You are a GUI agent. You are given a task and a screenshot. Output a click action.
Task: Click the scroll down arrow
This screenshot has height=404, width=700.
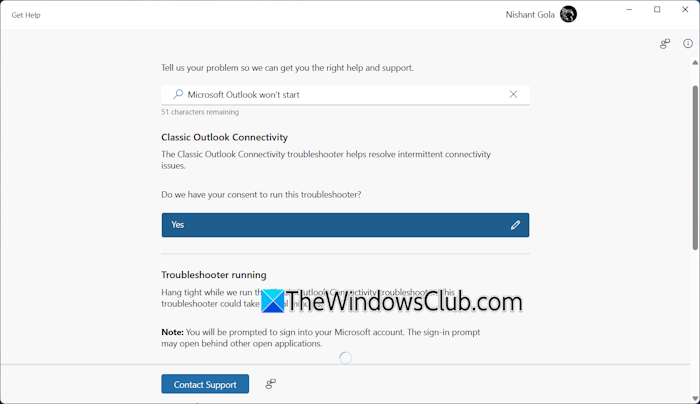coord(695,398)
